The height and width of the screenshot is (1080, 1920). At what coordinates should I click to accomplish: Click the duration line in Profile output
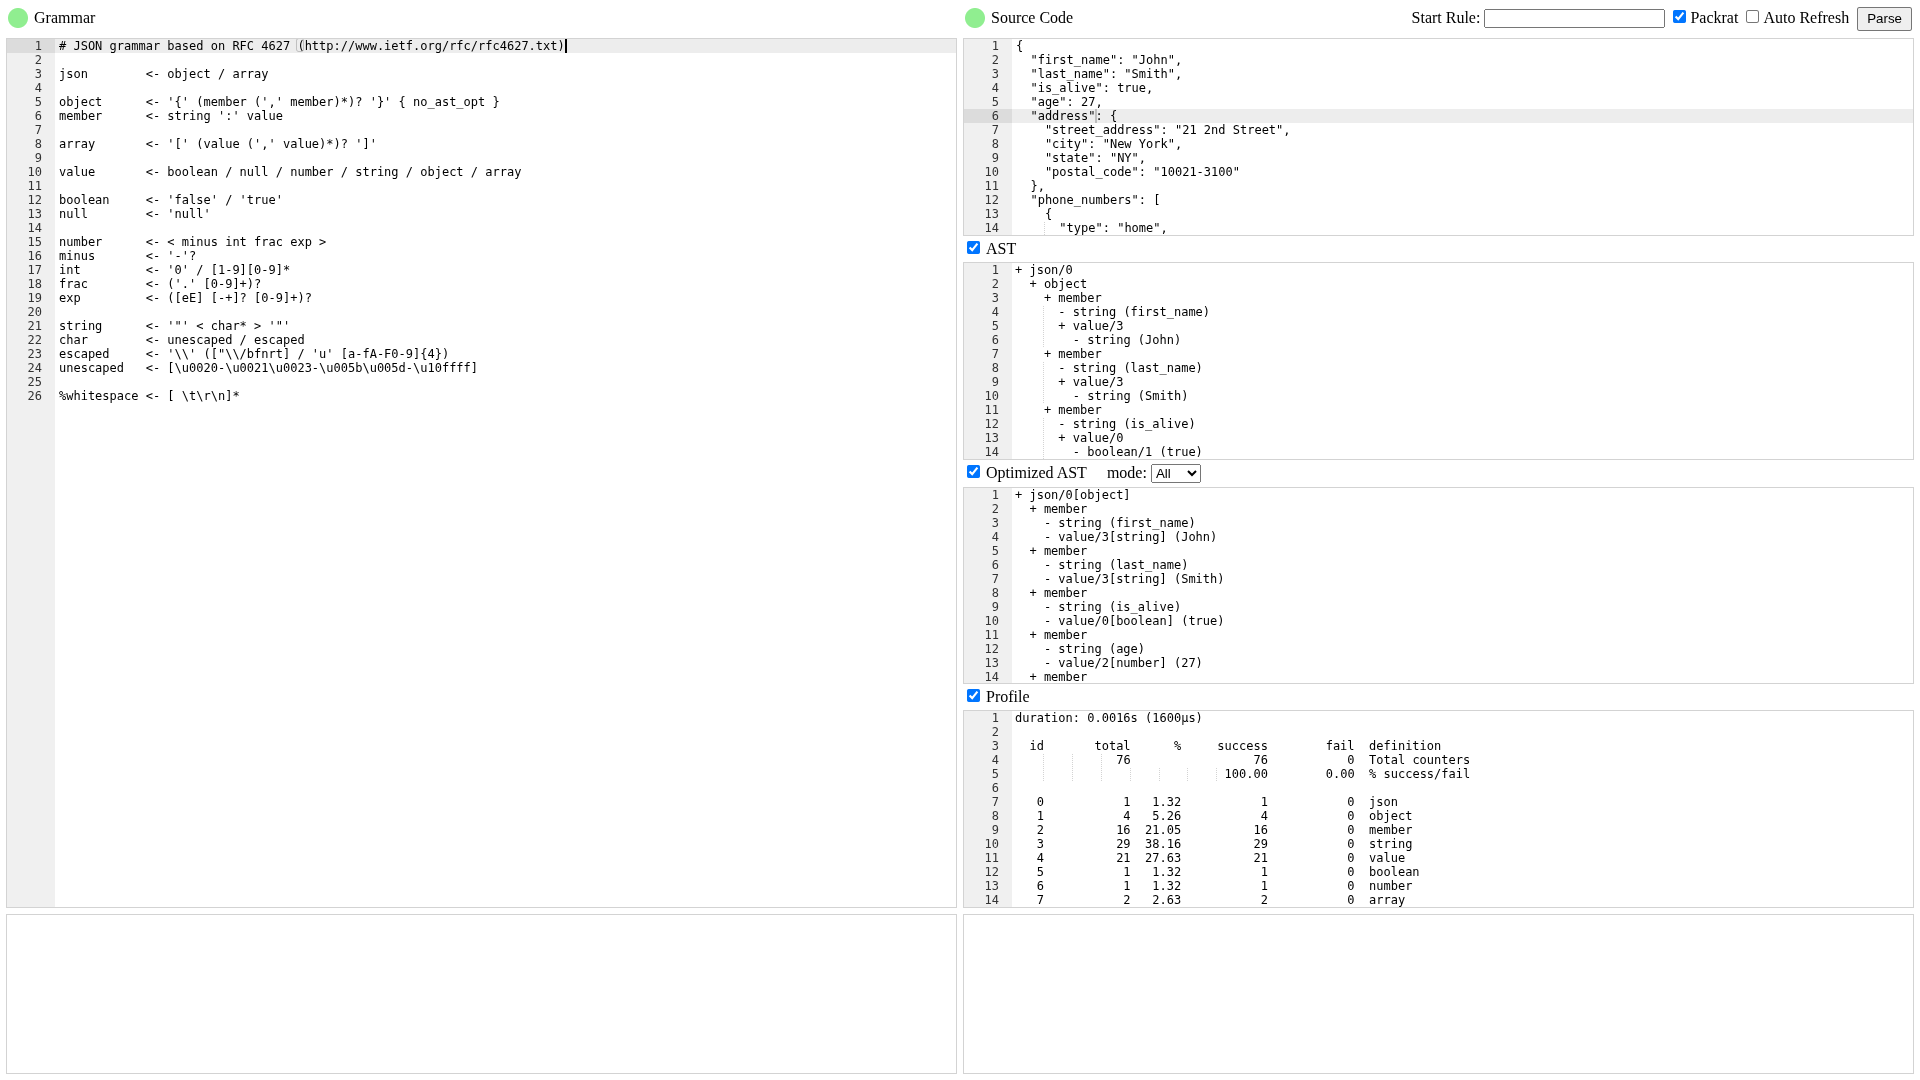click(1108, 718)
